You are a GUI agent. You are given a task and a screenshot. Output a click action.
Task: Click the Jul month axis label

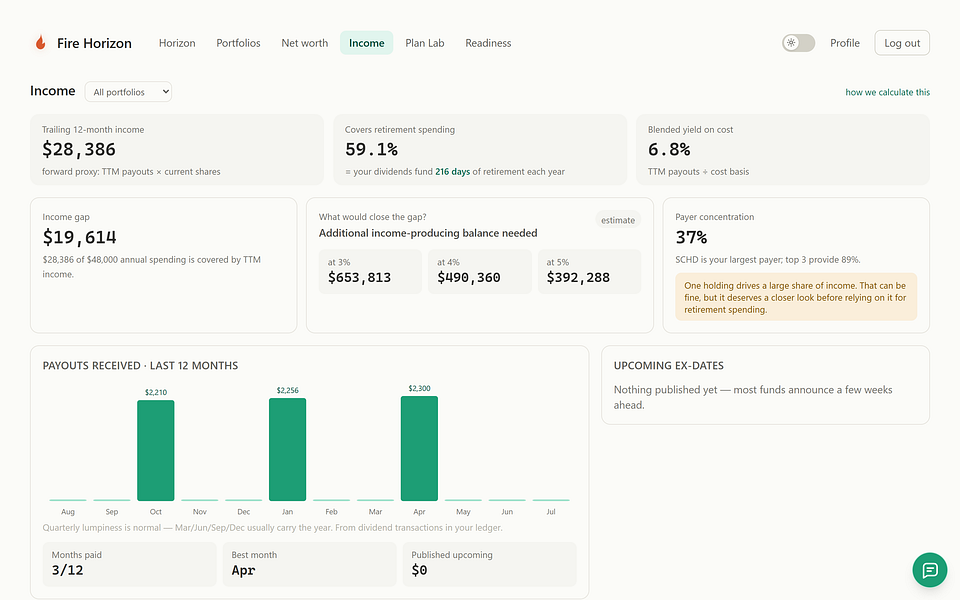coord(551,512)
